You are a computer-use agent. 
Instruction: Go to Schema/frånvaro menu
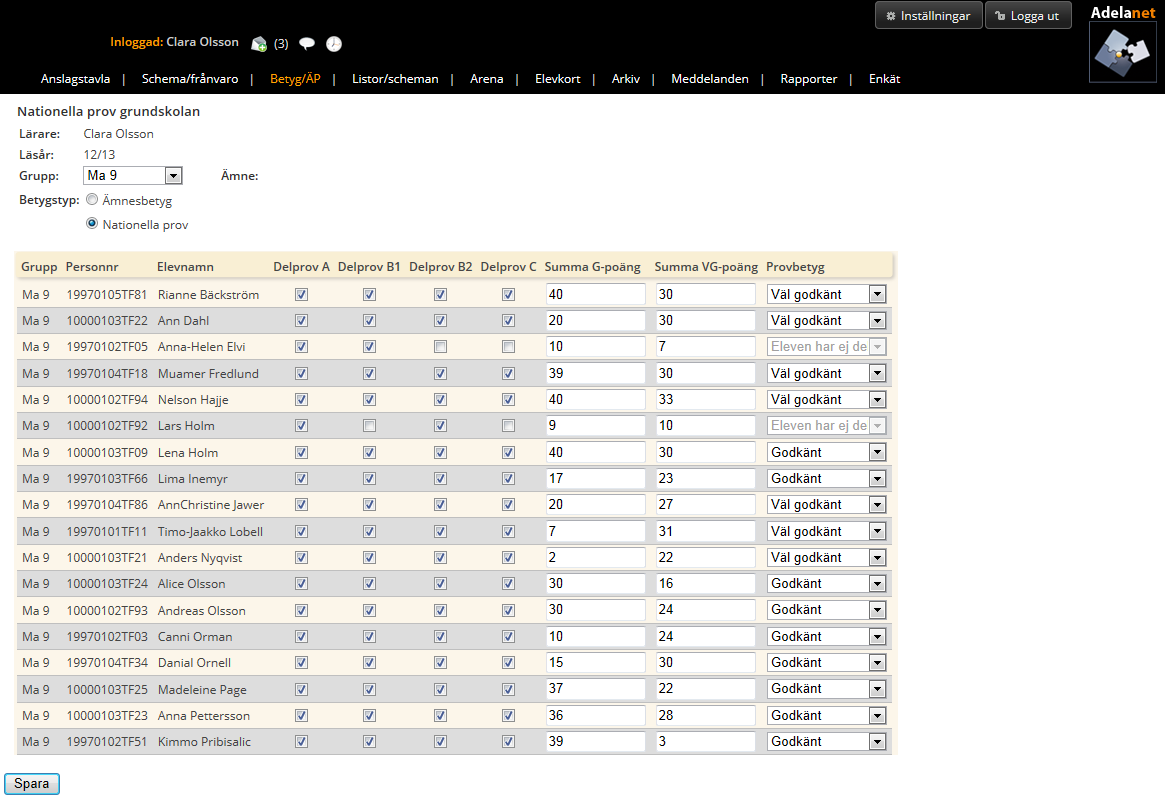coord(190,79)
